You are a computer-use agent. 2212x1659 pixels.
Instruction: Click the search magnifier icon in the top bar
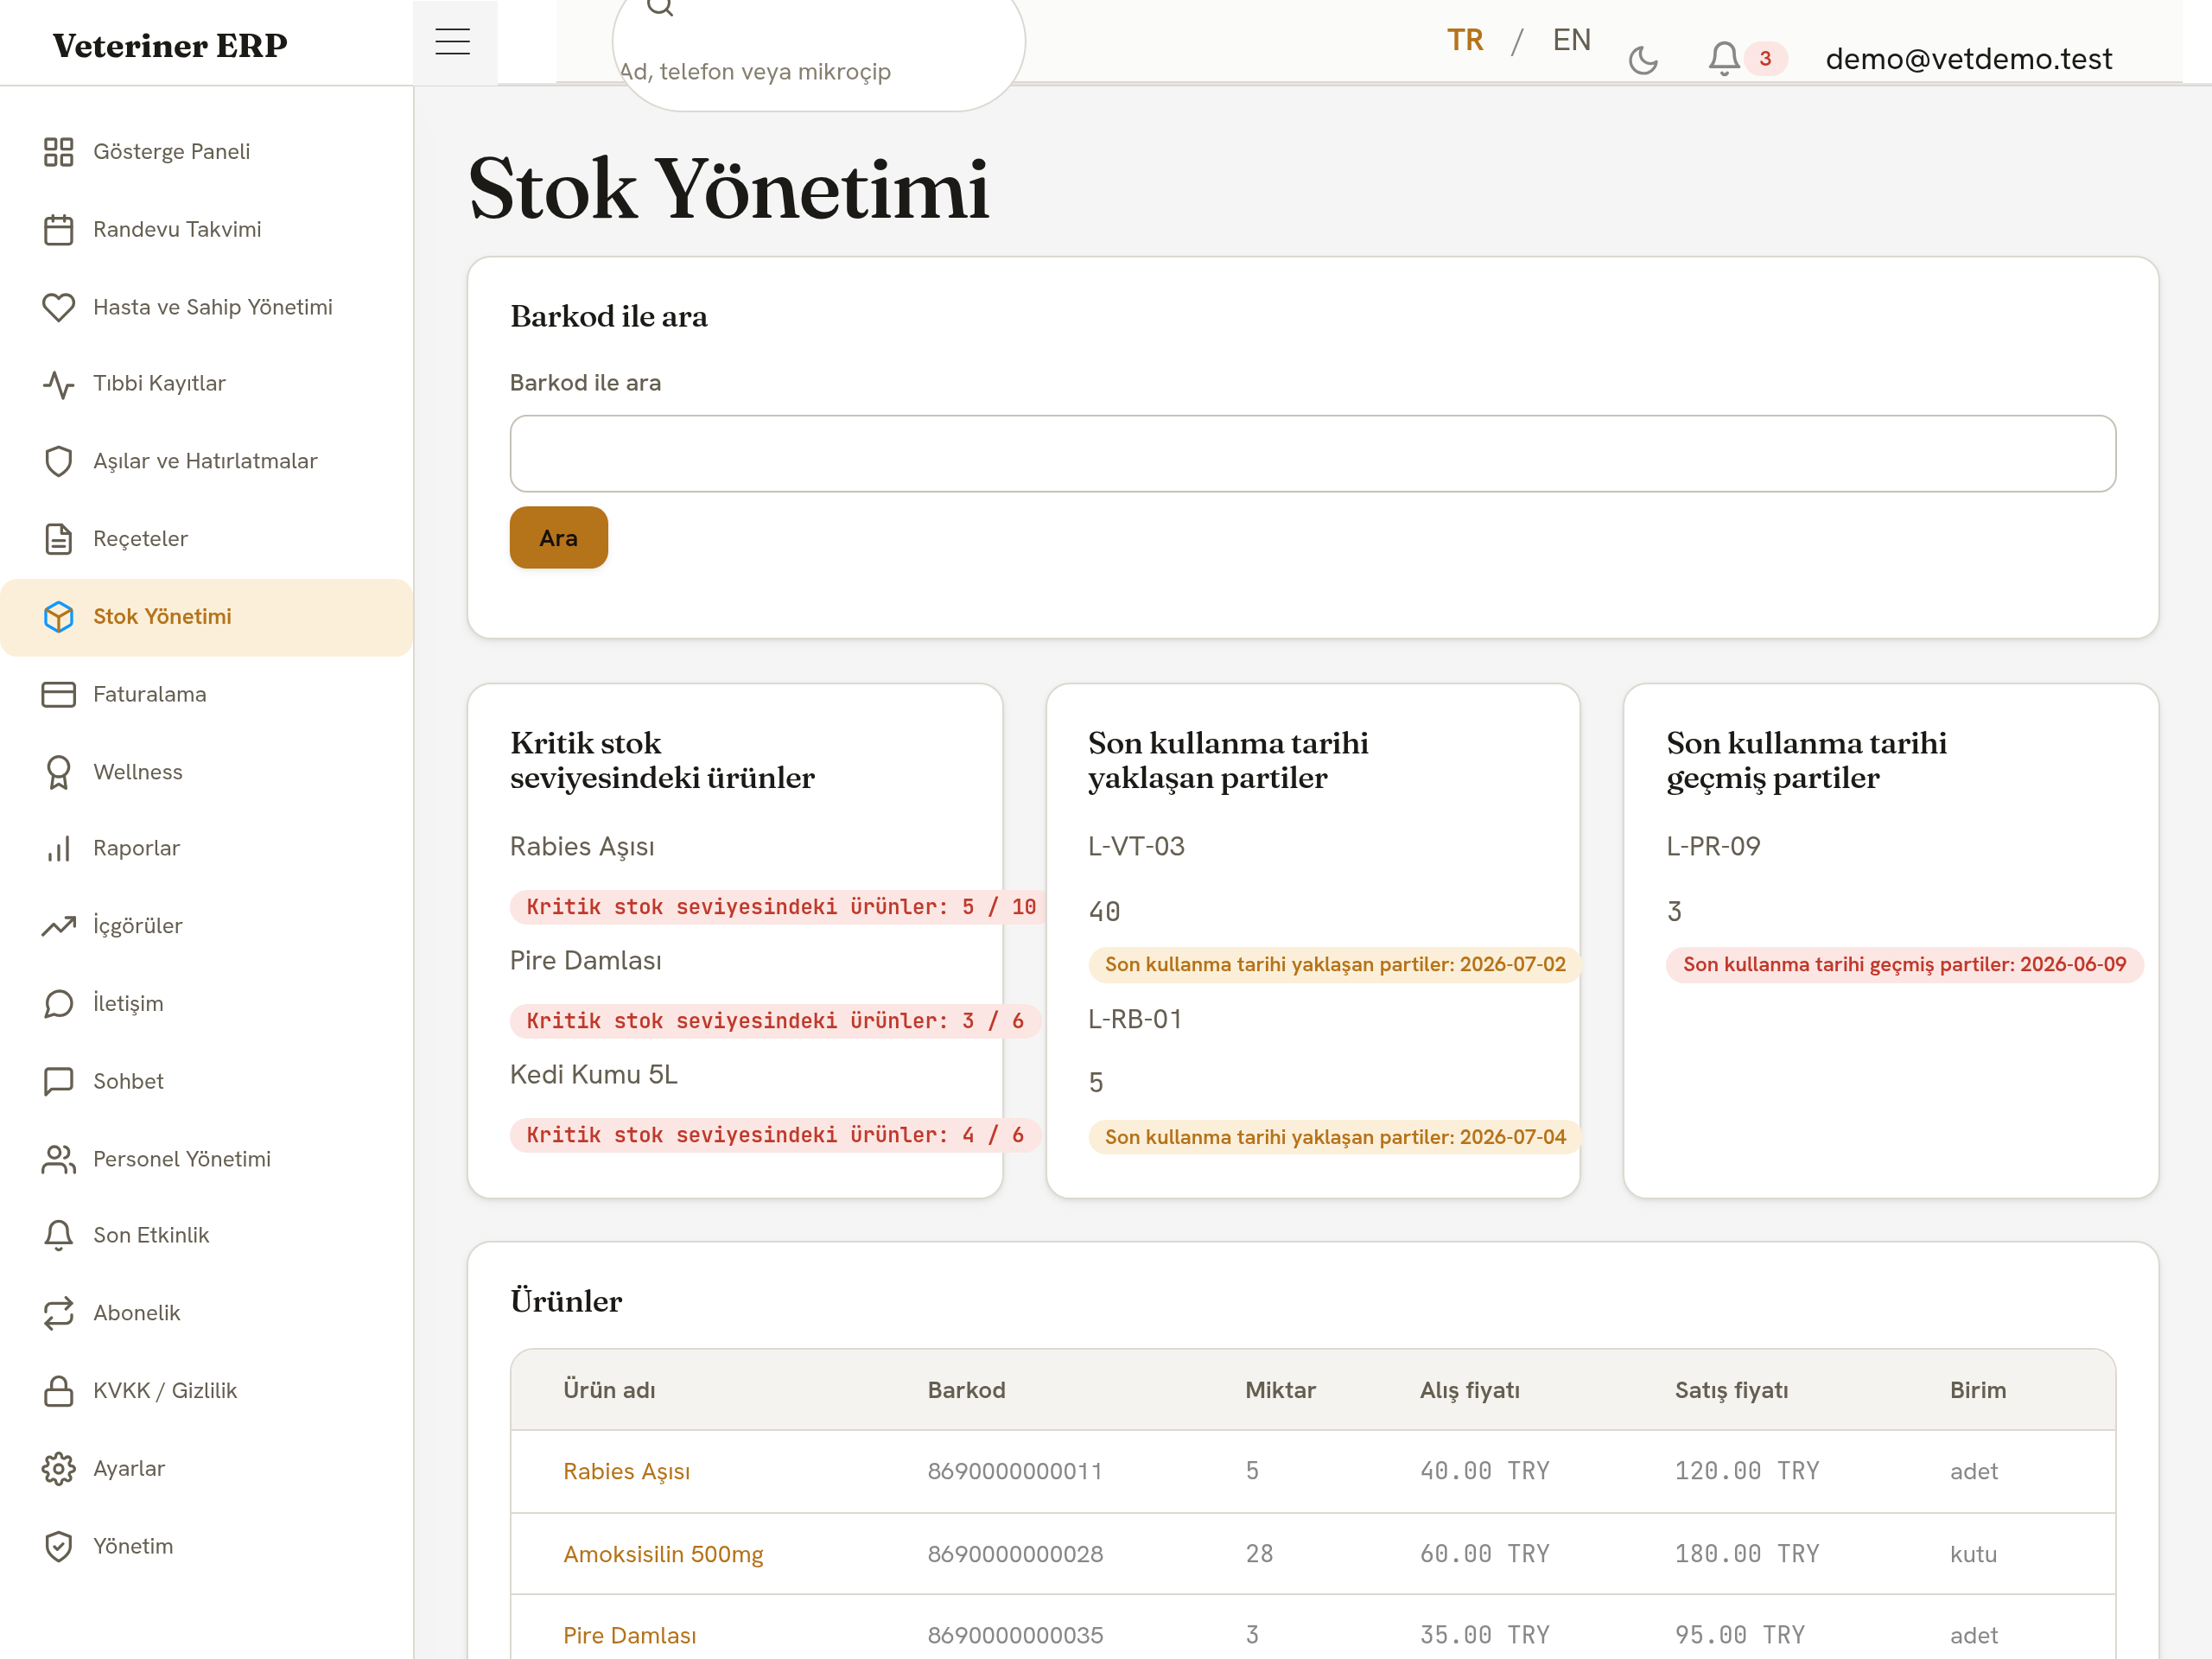pos(659,6)
